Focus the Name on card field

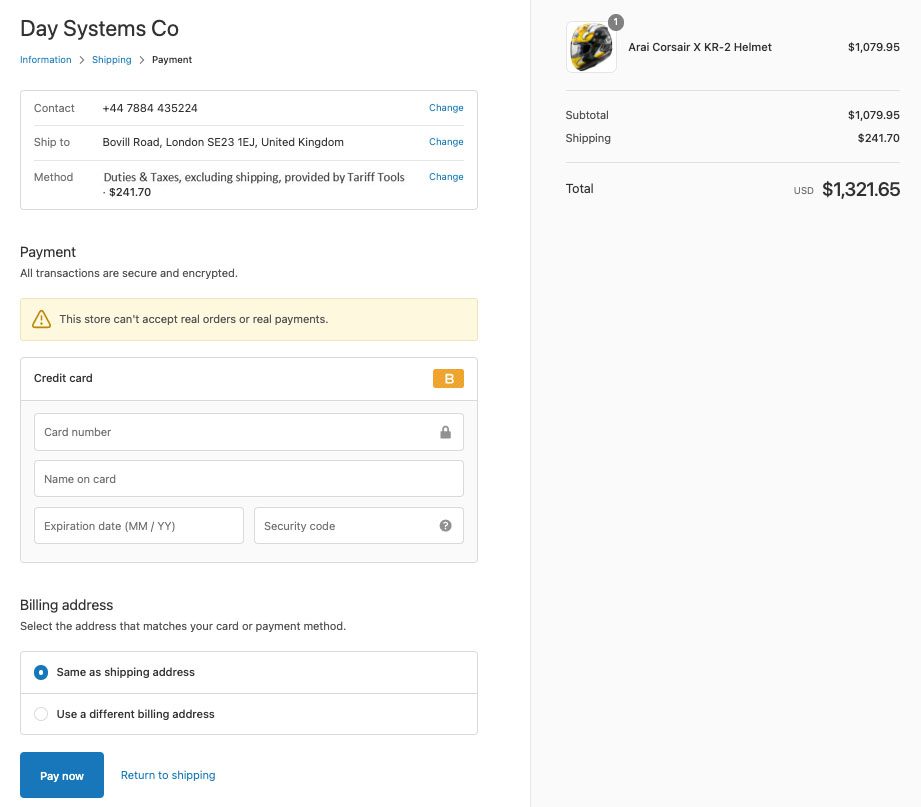[x=248, y=479]
